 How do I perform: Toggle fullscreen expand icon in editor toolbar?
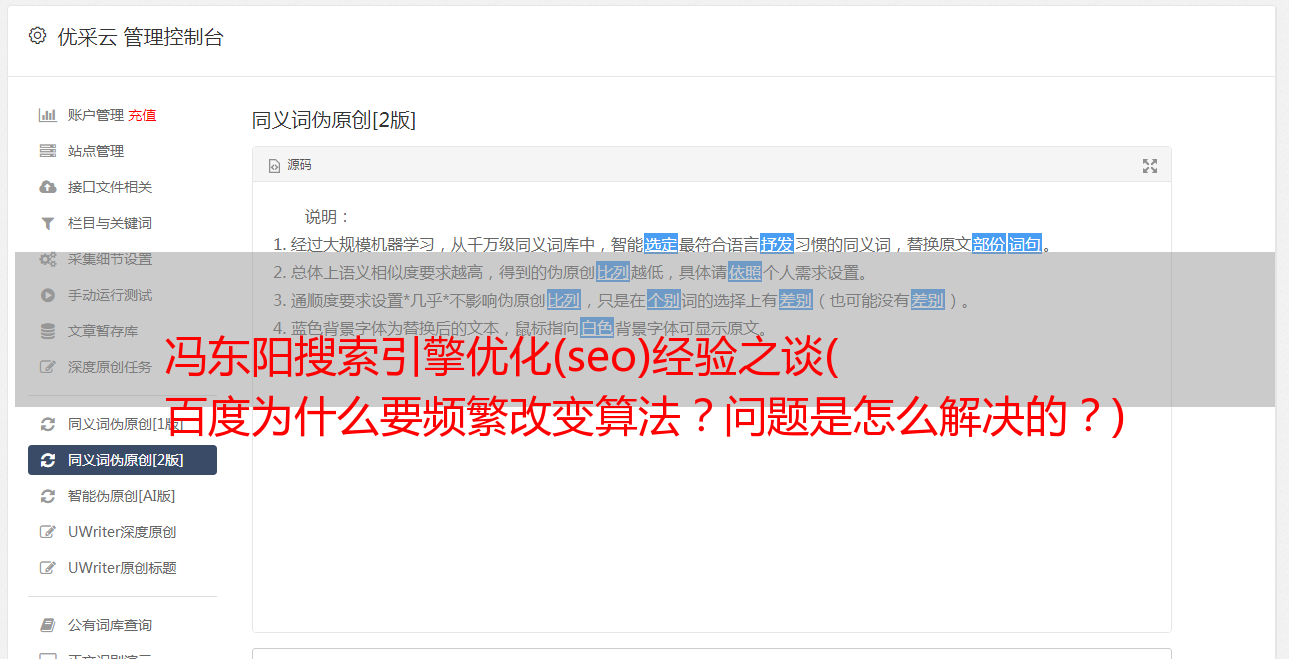click(x=1150, y=166)
